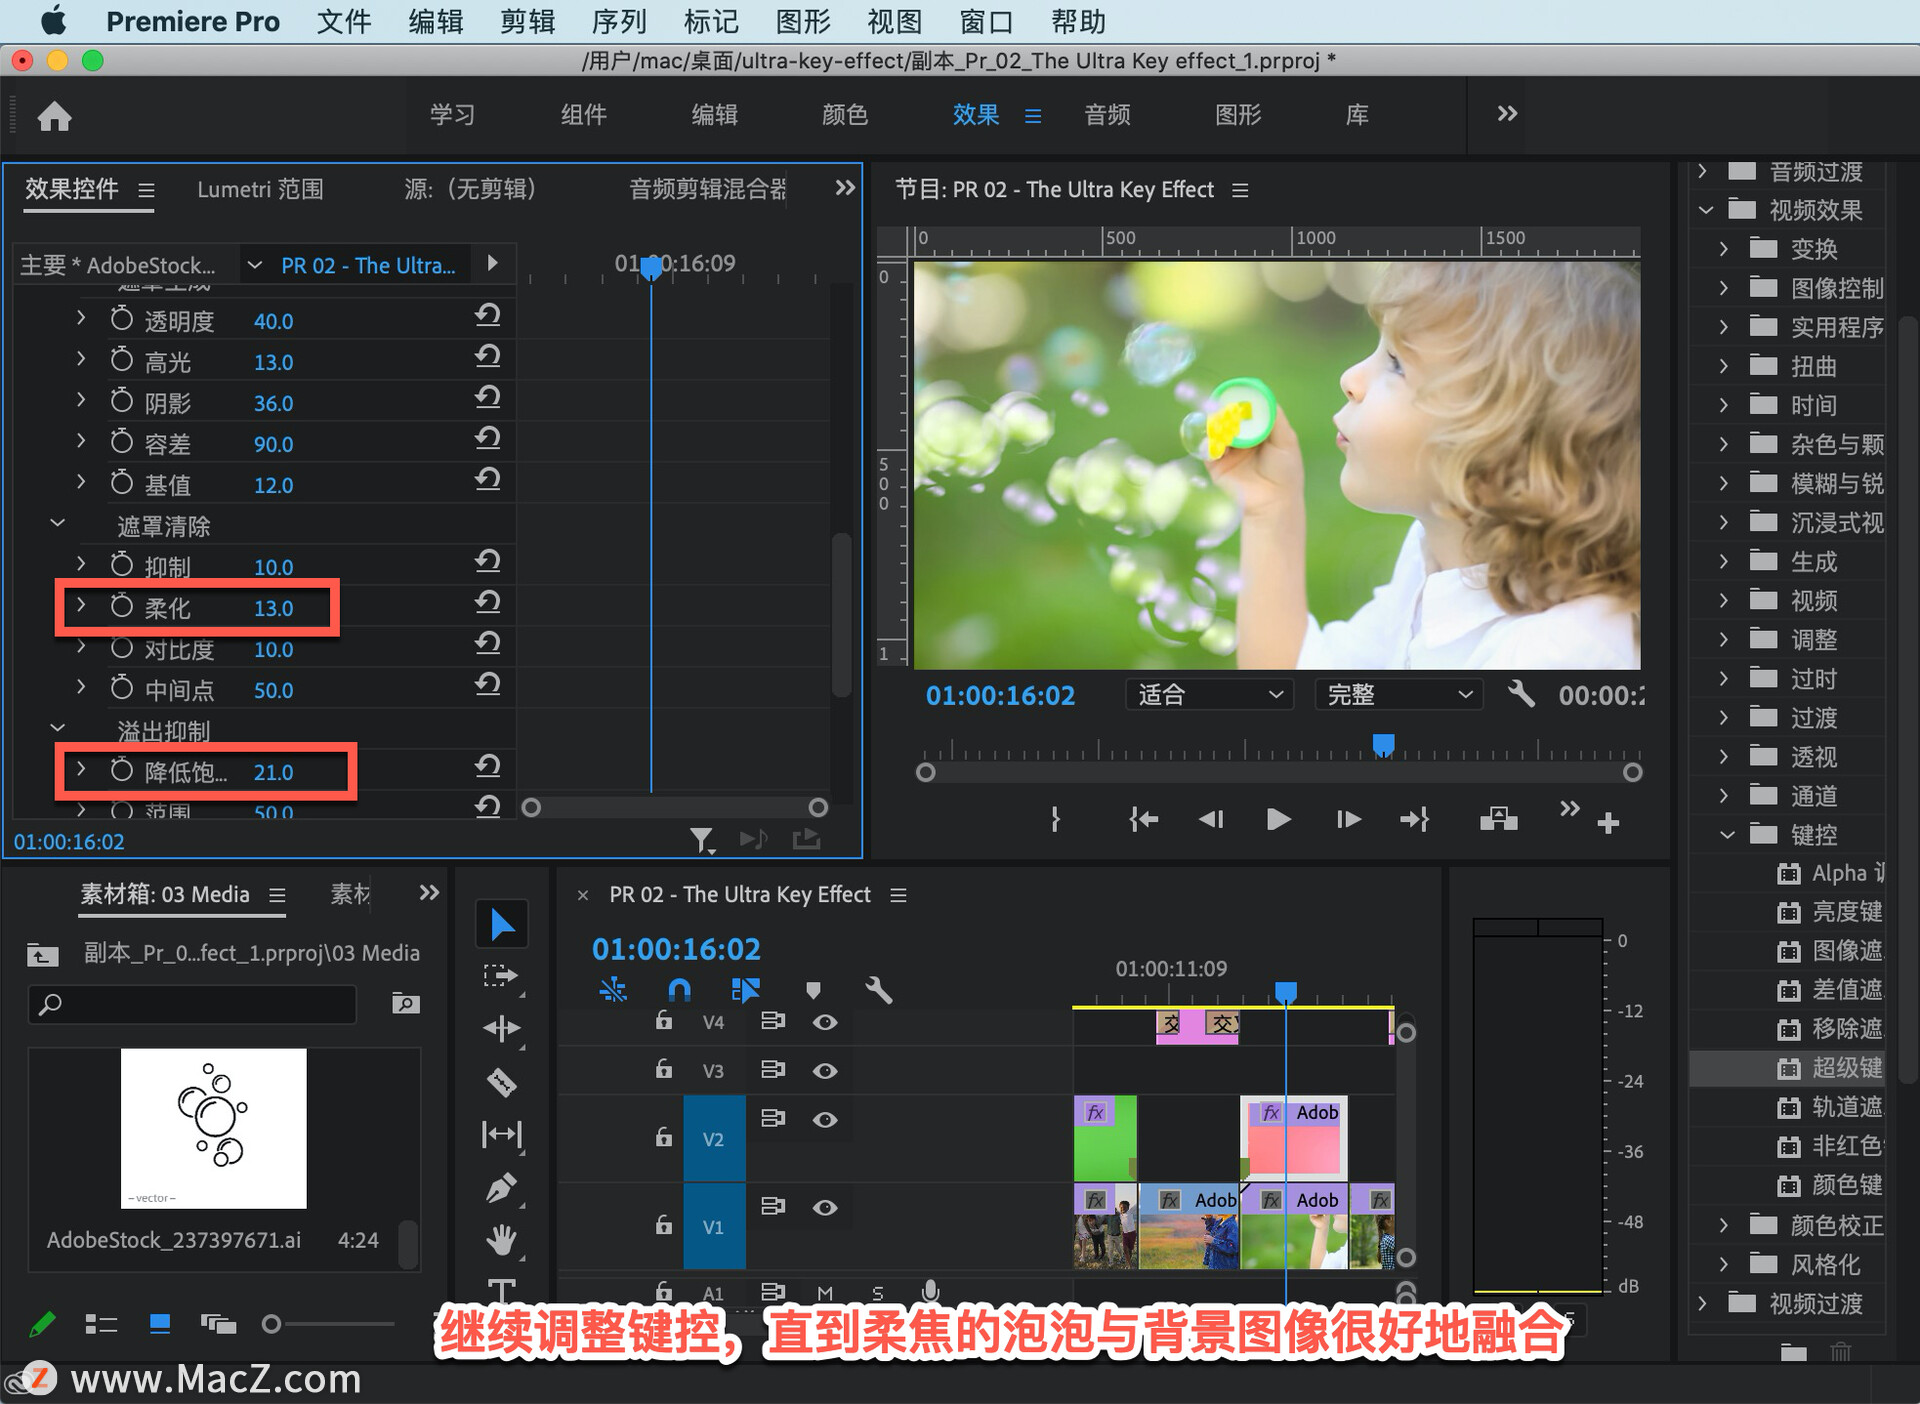Switch to the 音频 workspace
The width and height of the screenshot is (1920, 1404).
(x=1107, y=115)
